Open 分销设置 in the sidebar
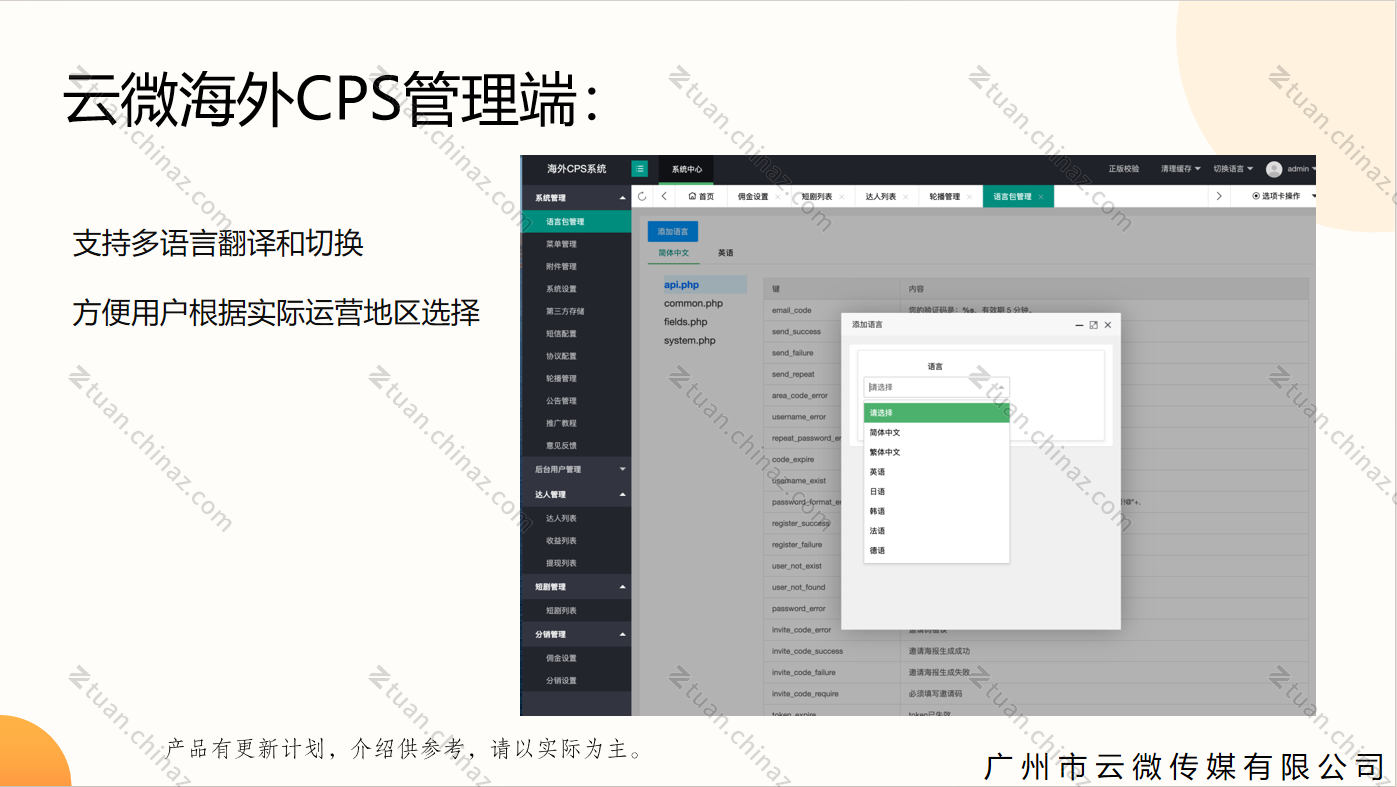 click(577, 681)
